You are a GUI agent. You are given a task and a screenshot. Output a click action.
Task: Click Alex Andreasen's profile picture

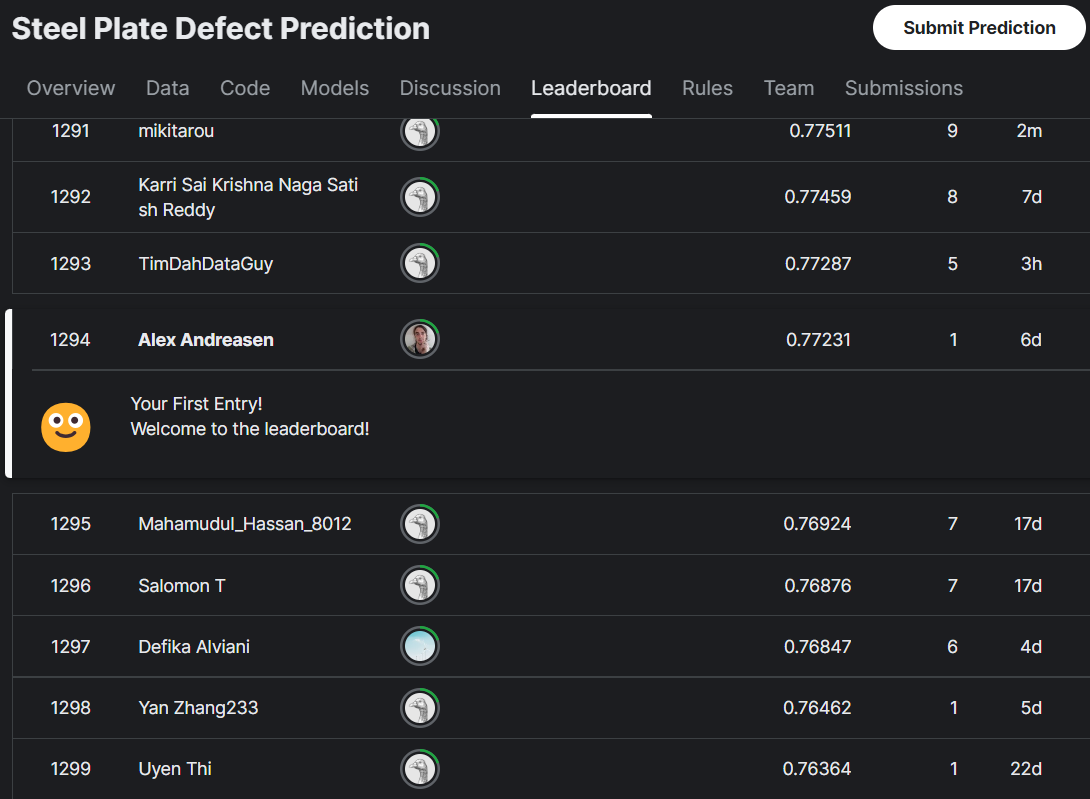[420, 339]
